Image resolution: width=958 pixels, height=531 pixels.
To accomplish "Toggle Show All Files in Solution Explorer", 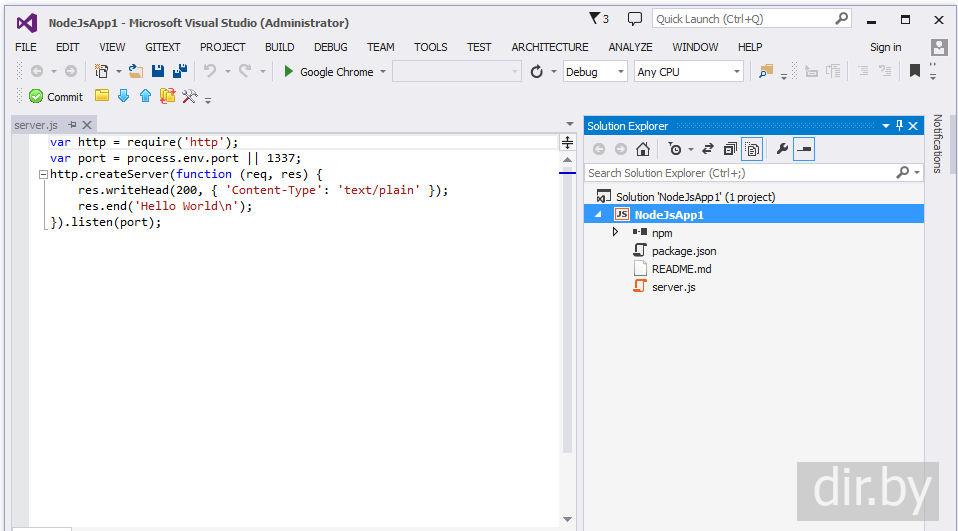I will coord(751,149).
